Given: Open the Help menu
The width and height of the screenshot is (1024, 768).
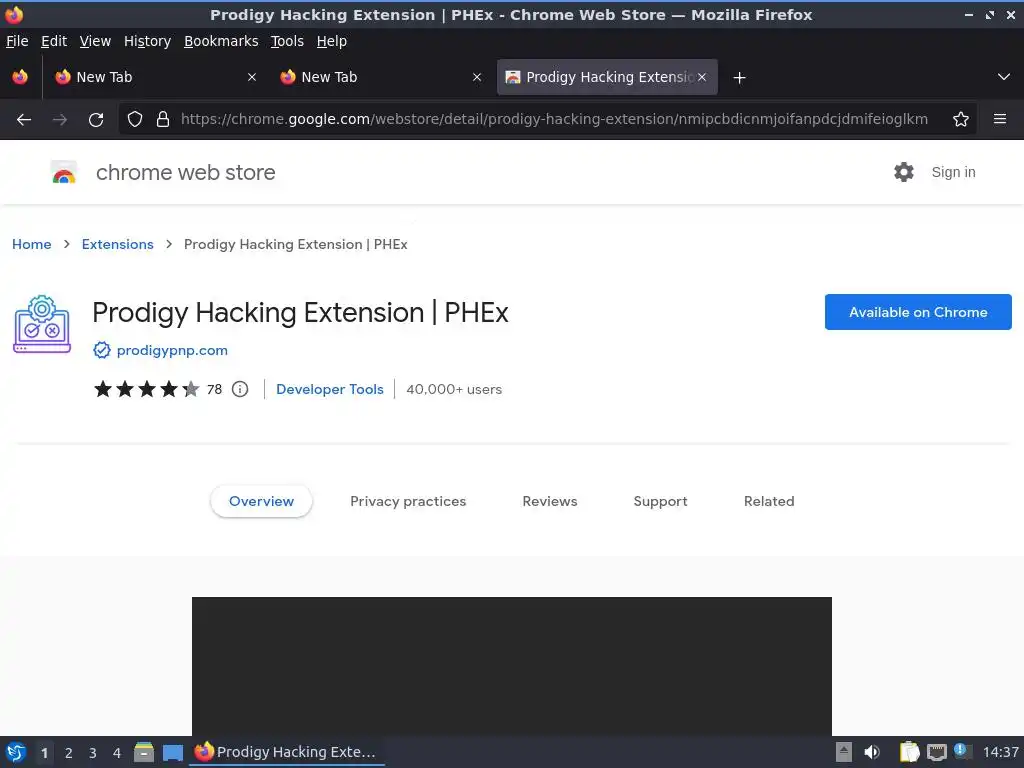Looking at the screenshot, I should (332, 41).
